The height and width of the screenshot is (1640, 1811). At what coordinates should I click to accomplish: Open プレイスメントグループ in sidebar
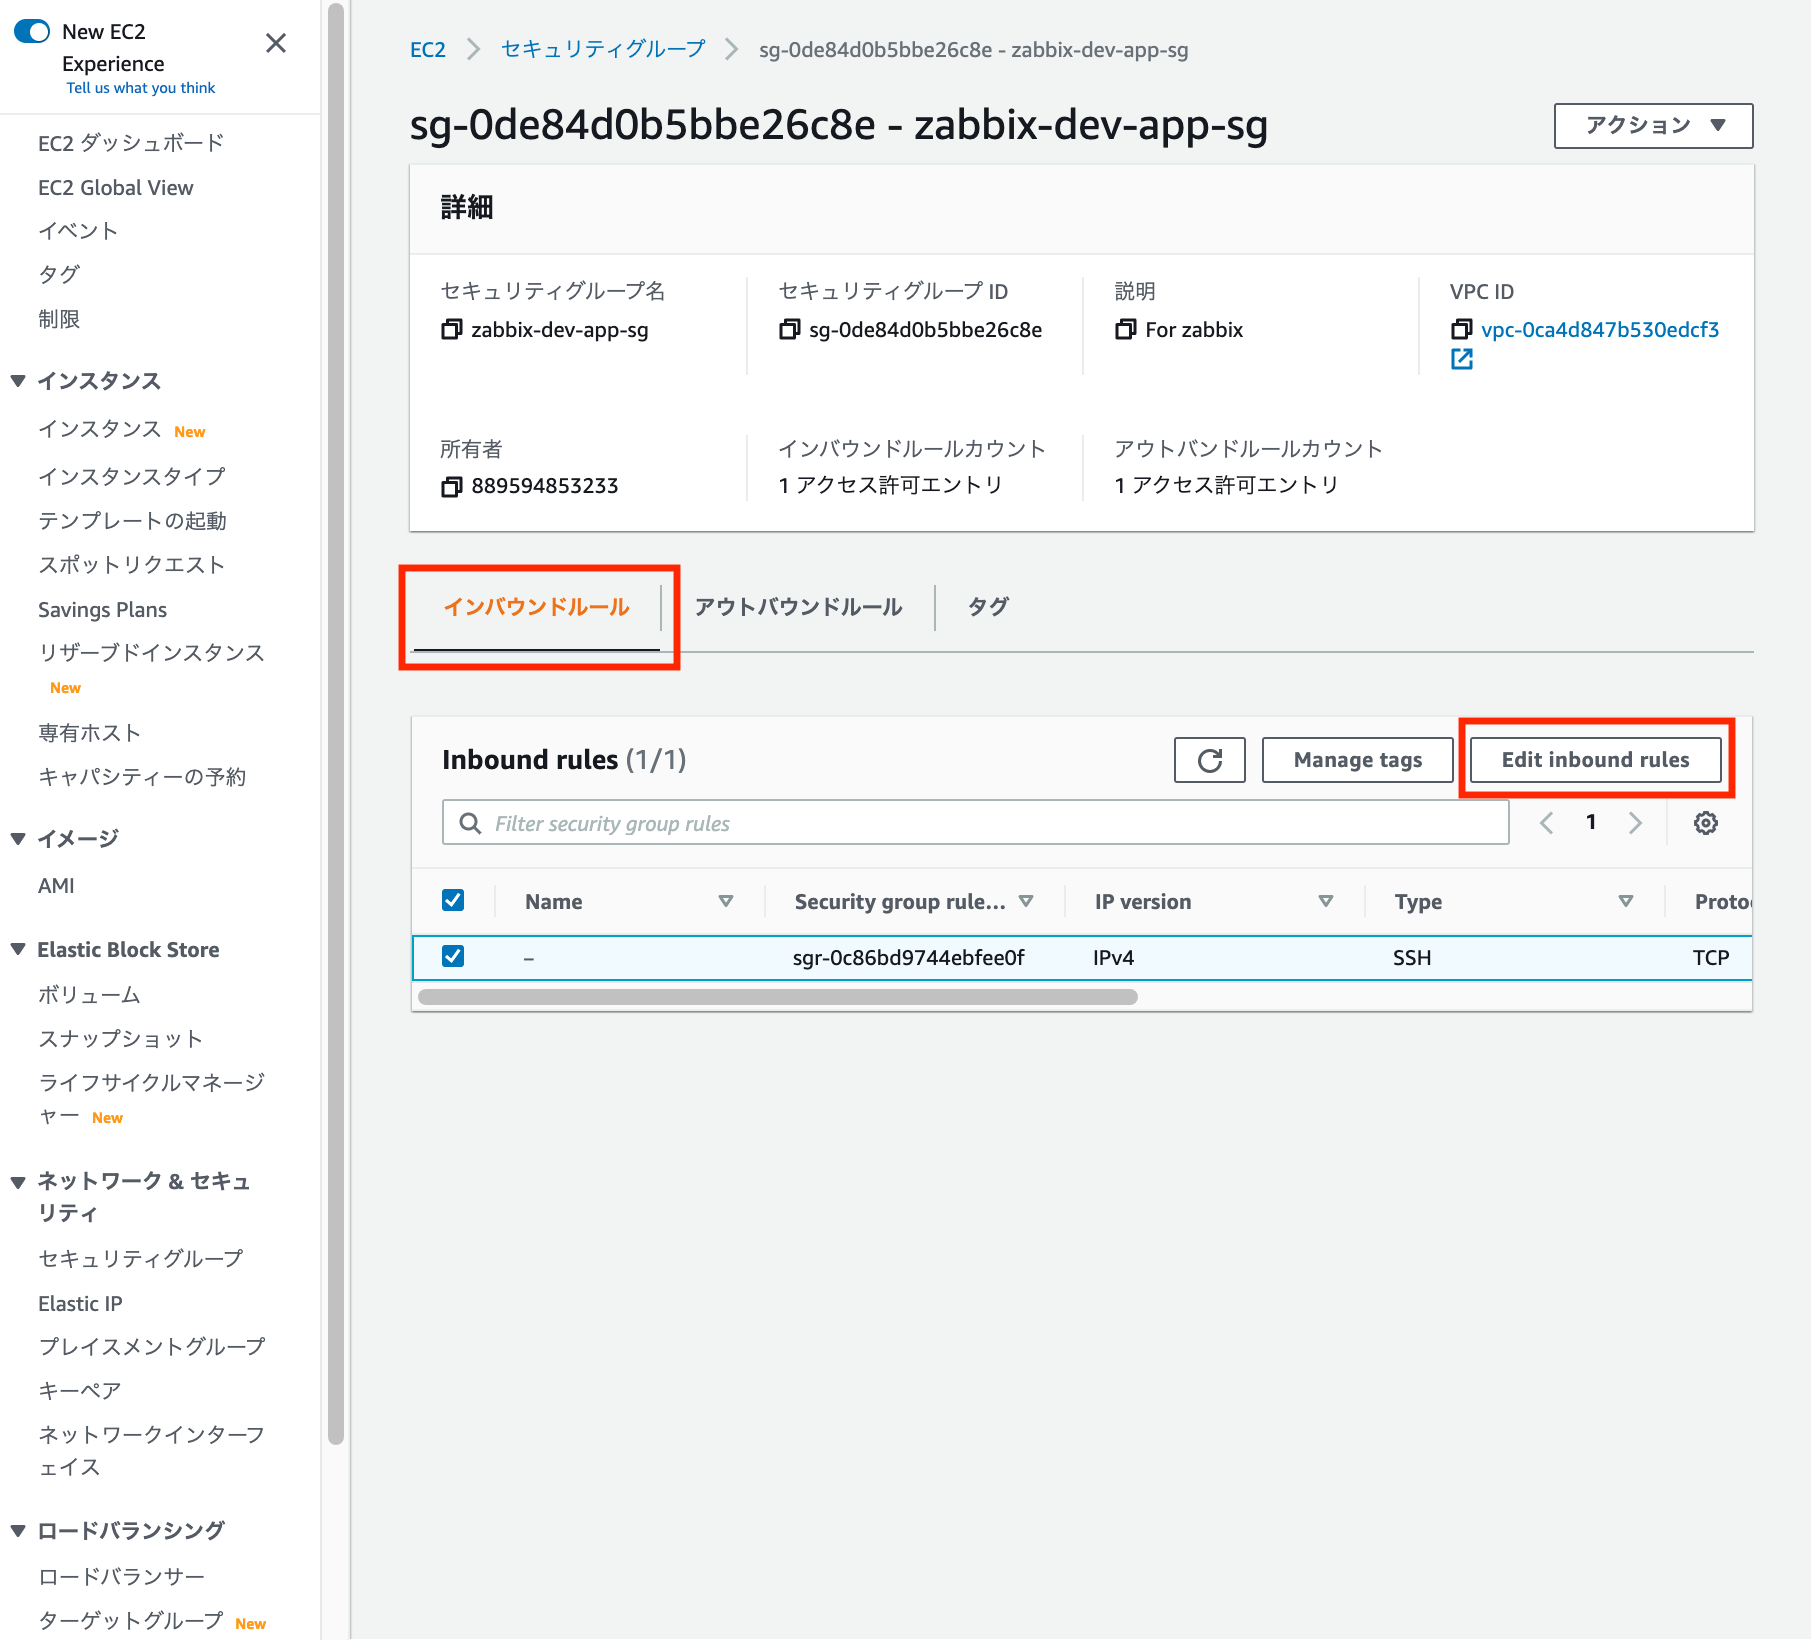click(x=152, y=1347)
